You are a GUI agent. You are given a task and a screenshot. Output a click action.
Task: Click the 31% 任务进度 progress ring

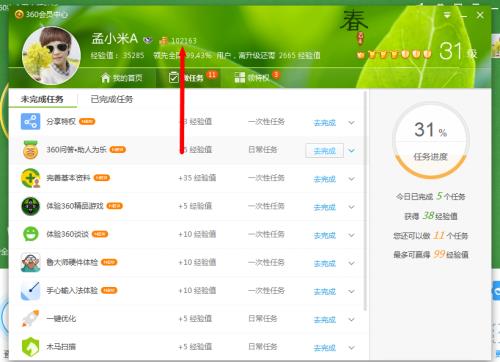431,140
